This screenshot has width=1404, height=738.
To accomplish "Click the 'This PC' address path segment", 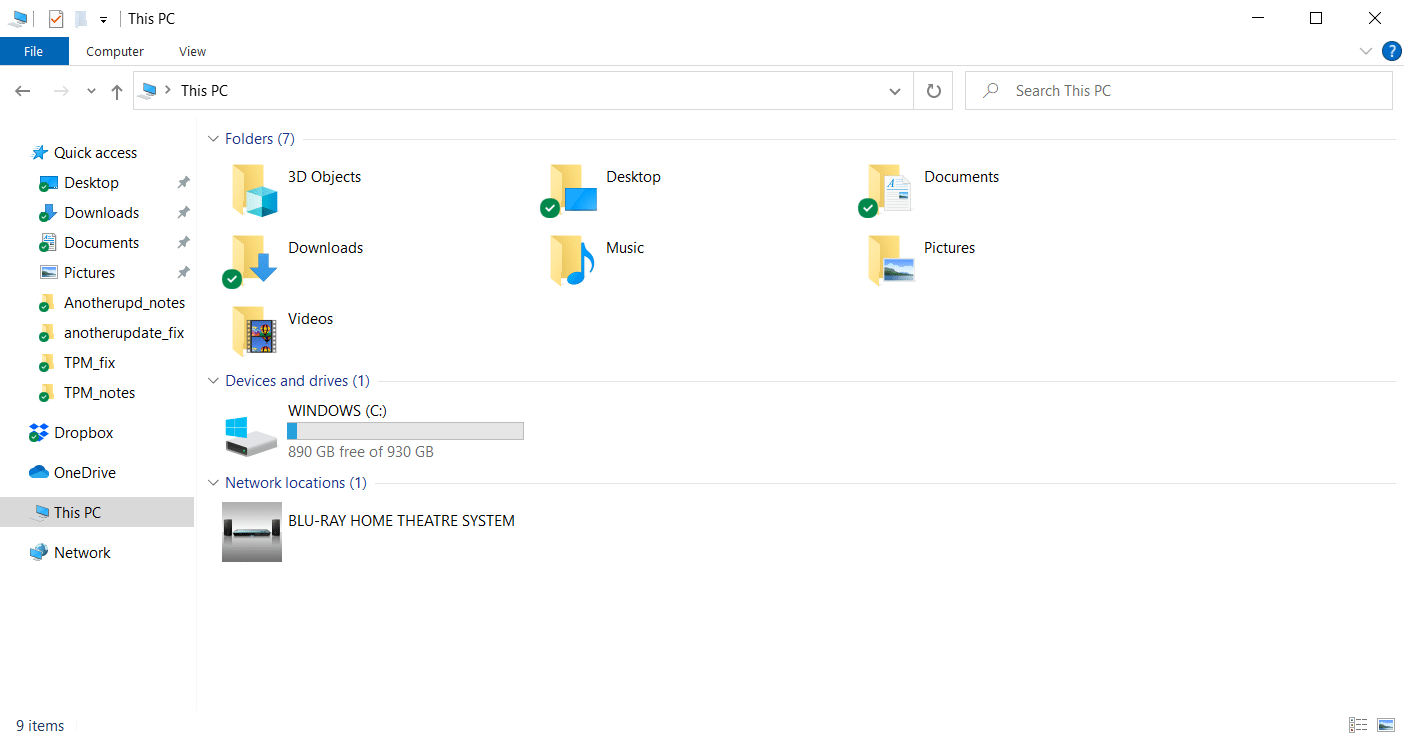I will (x=204, y=91).
